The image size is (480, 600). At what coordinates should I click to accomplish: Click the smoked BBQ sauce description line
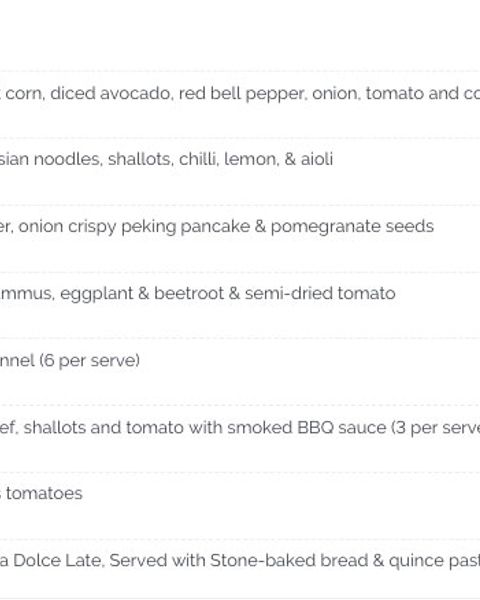click(240, 428)
